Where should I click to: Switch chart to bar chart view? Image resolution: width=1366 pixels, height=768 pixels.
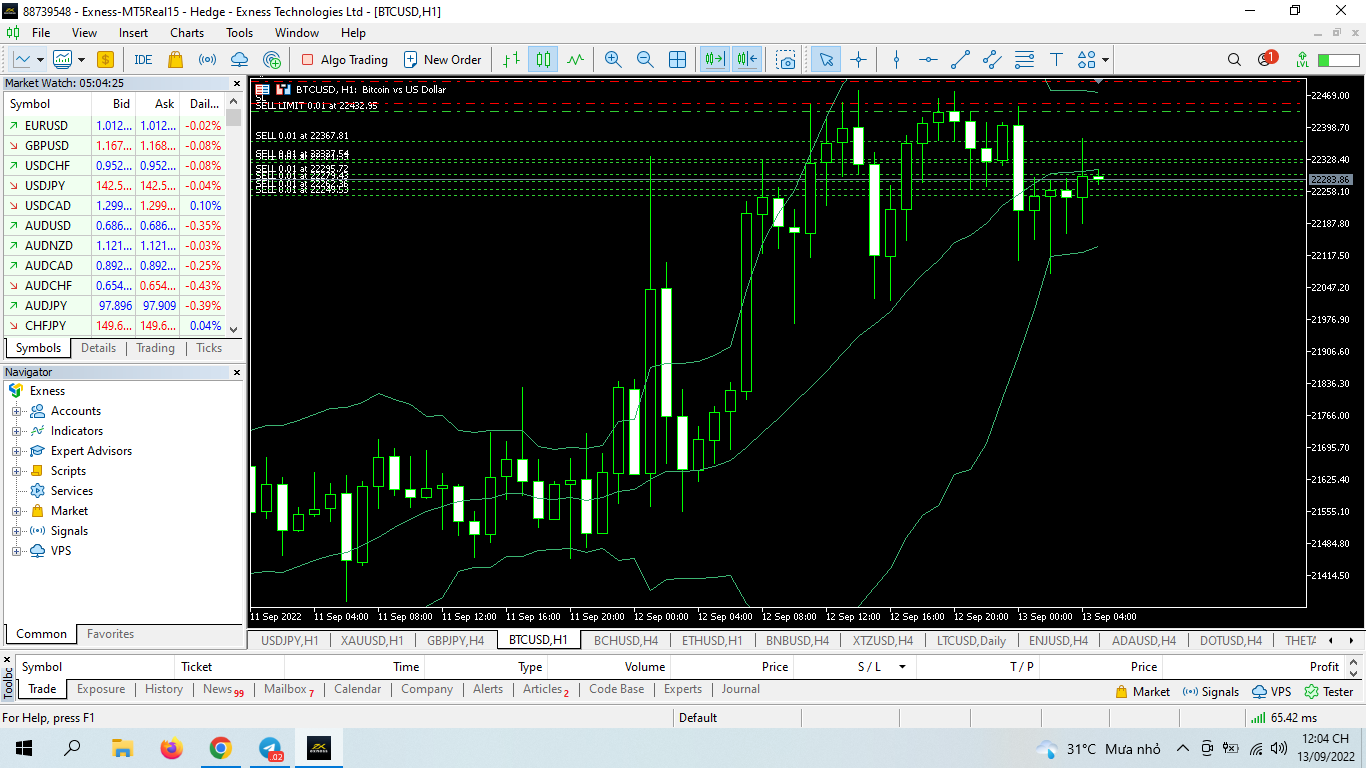click(x=511, y=59)
